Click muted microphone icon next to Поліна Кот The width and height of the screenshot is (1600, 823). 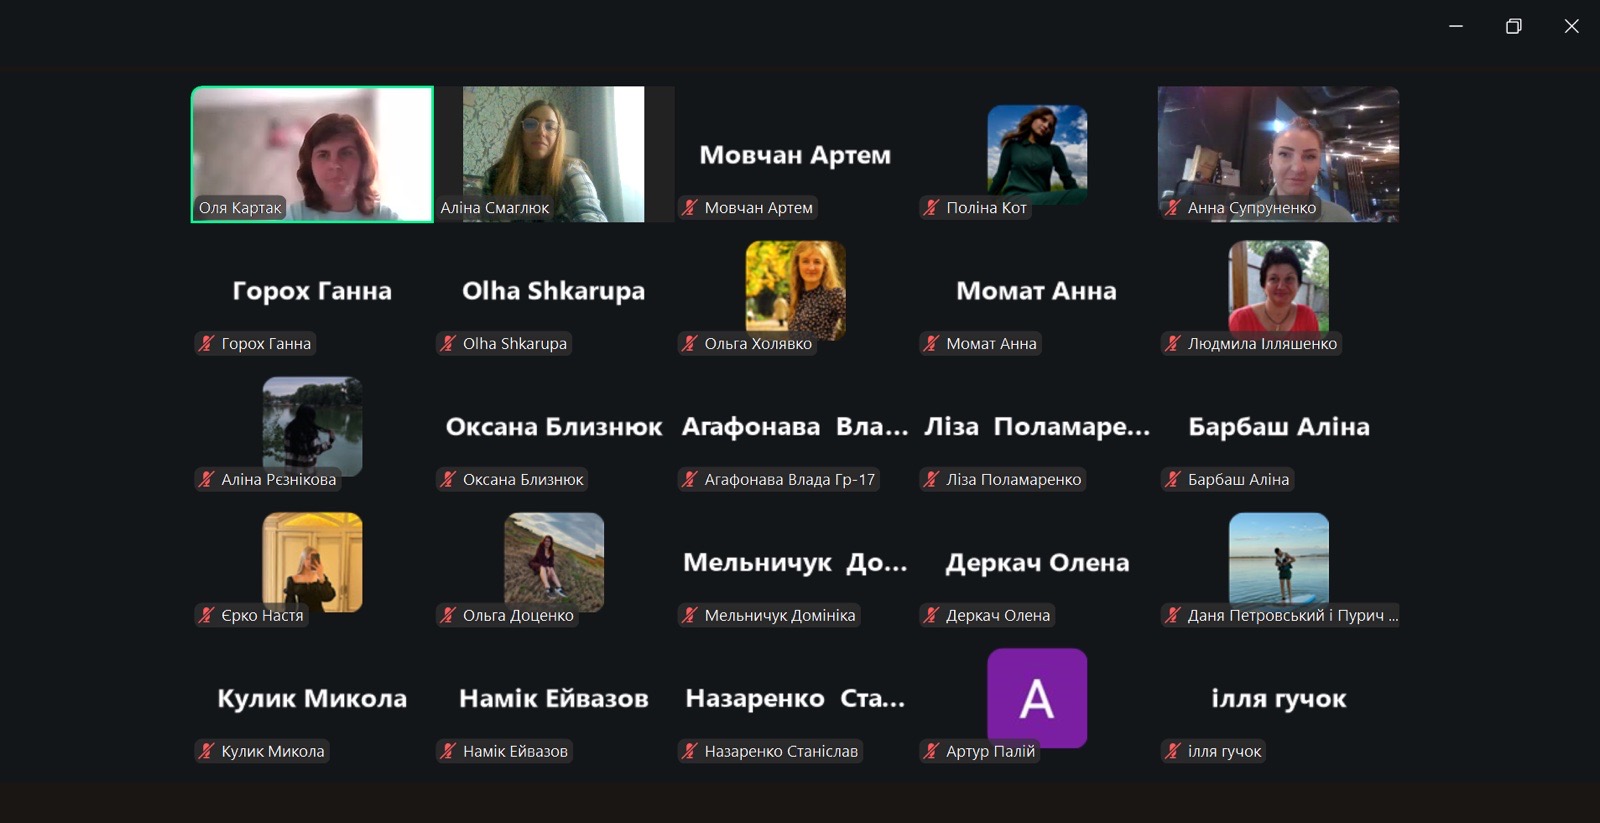pos(932,208)
